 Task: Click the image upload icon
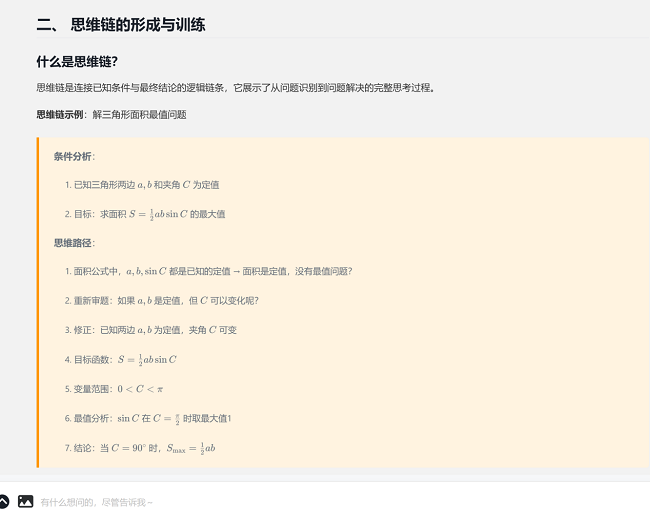click(x=25, y=502)
